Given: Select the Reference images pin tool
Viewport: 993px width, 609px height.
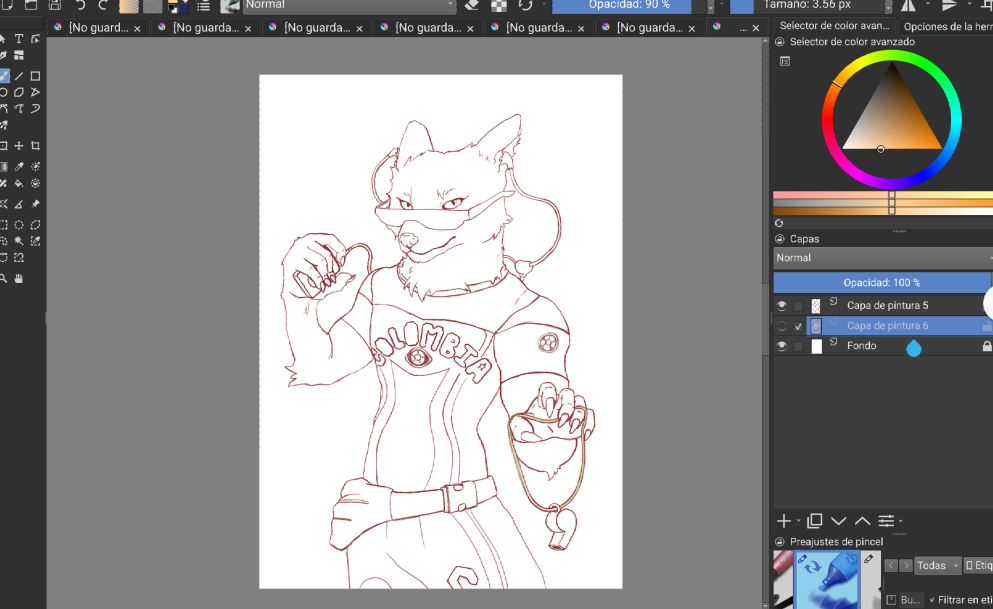Looking at the screenshot, I should [x=35, y=204].
